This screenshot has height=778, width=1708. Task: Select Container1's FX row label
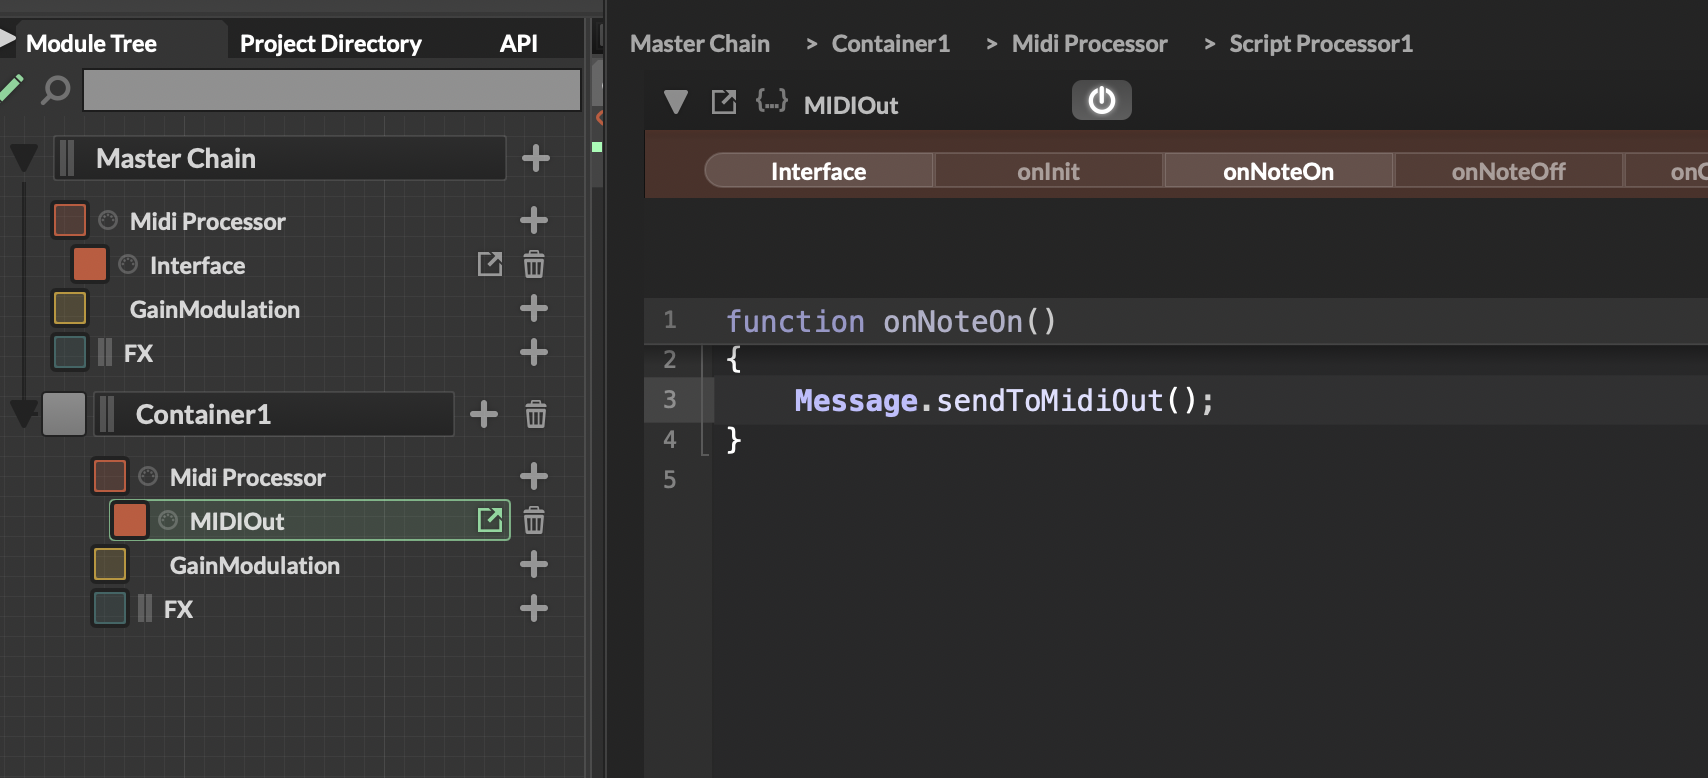tap(178, 609)
